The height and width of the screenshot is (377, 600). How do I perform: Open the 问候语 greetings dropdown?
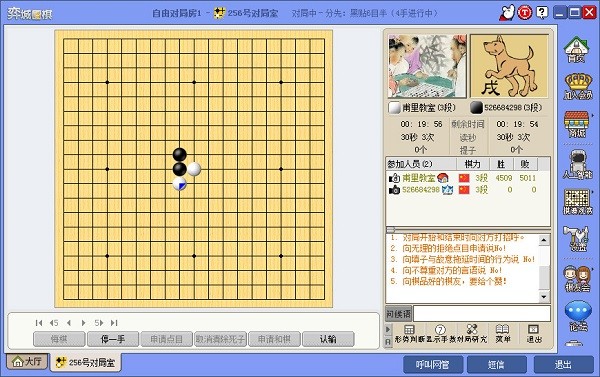point(398,314)
